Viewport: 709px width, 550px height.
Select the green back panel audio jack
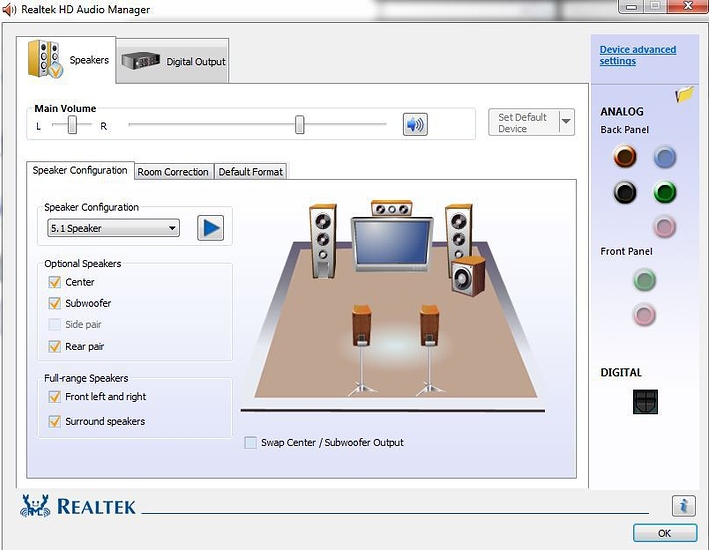point(664,192)
